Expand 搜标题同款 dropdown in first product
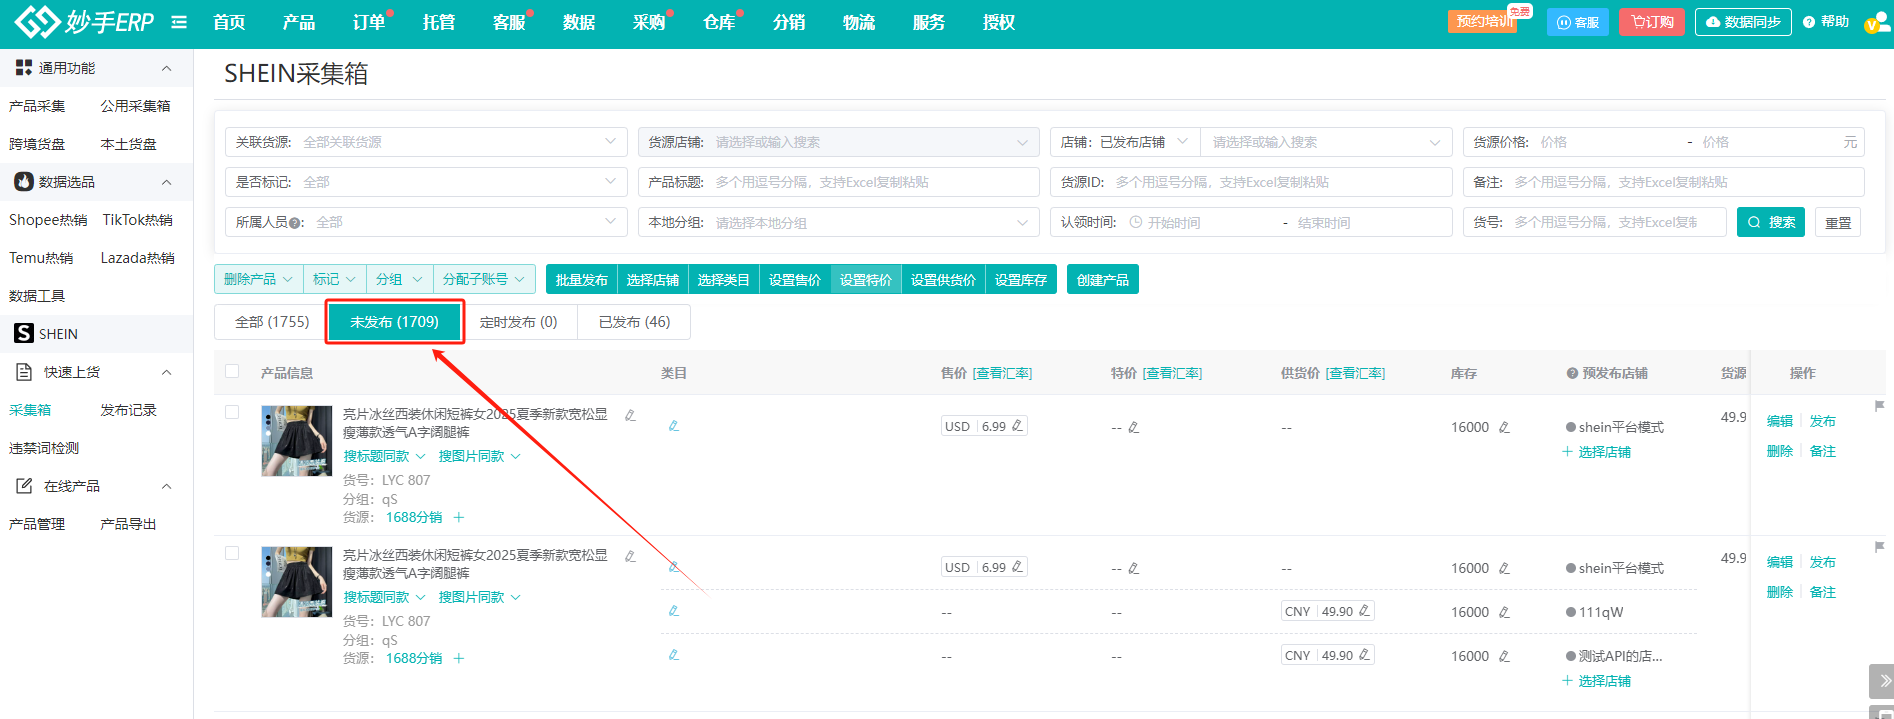 click(x=384, y=456)
